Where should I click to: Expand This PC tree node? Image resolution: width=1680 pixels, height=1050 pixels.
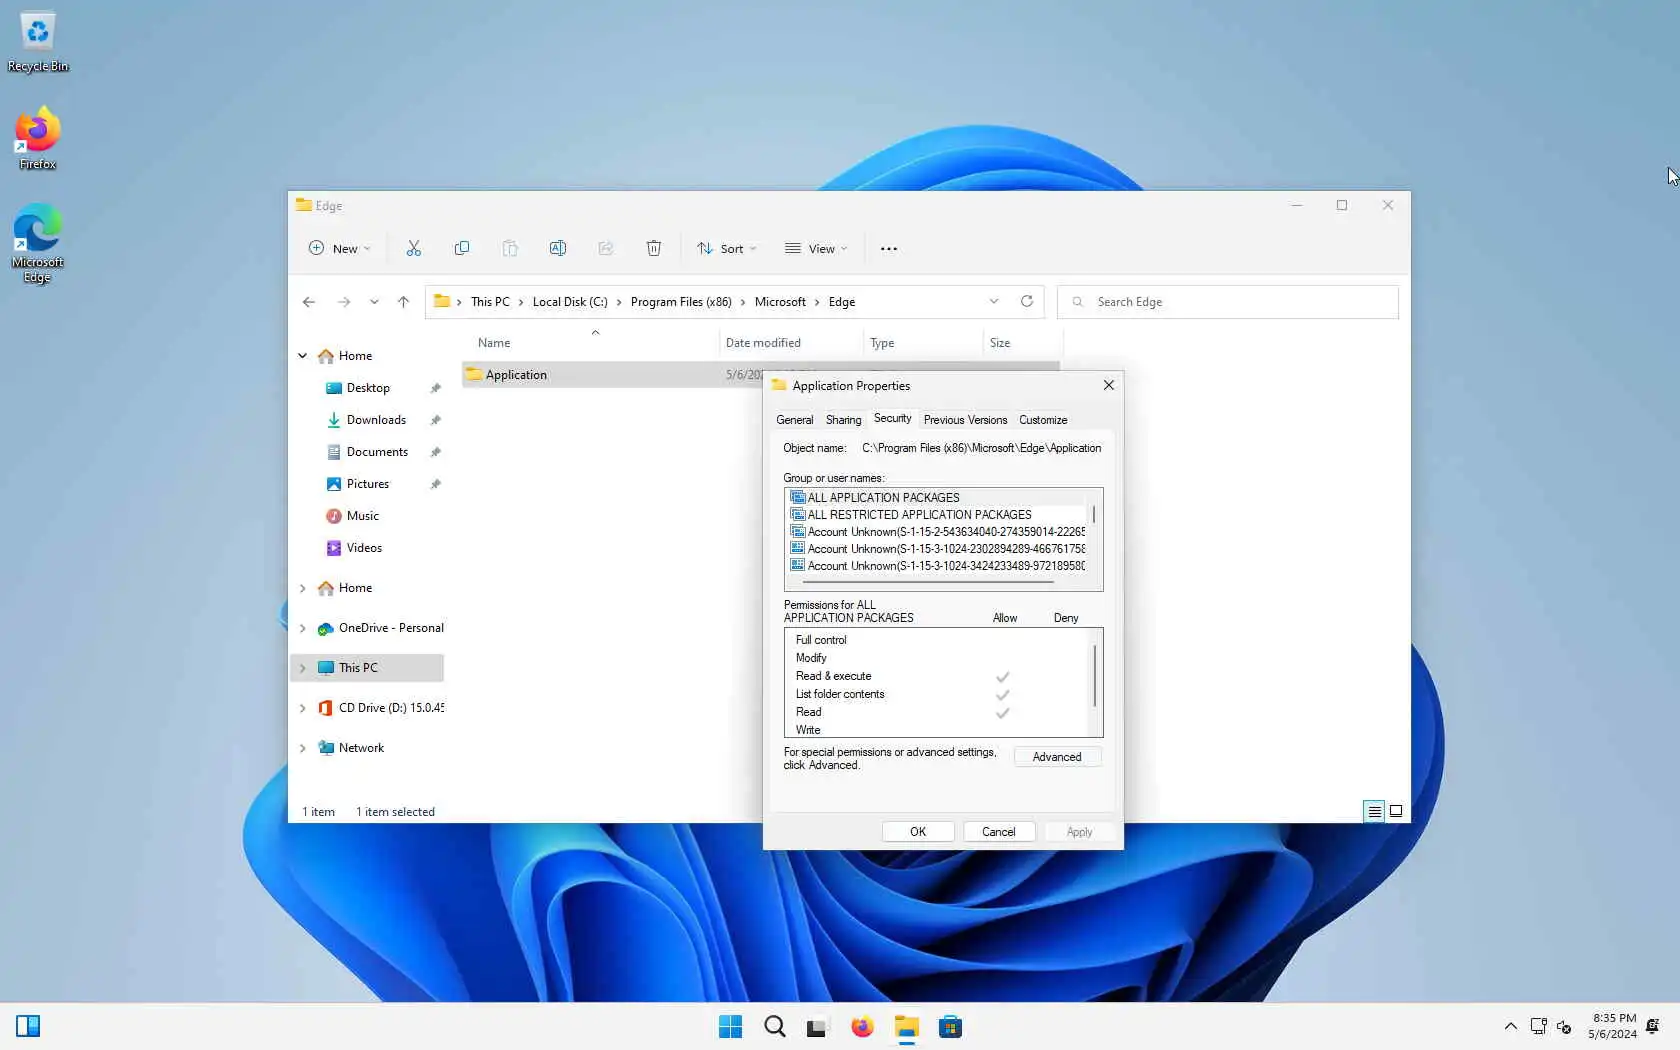(303, 668)
